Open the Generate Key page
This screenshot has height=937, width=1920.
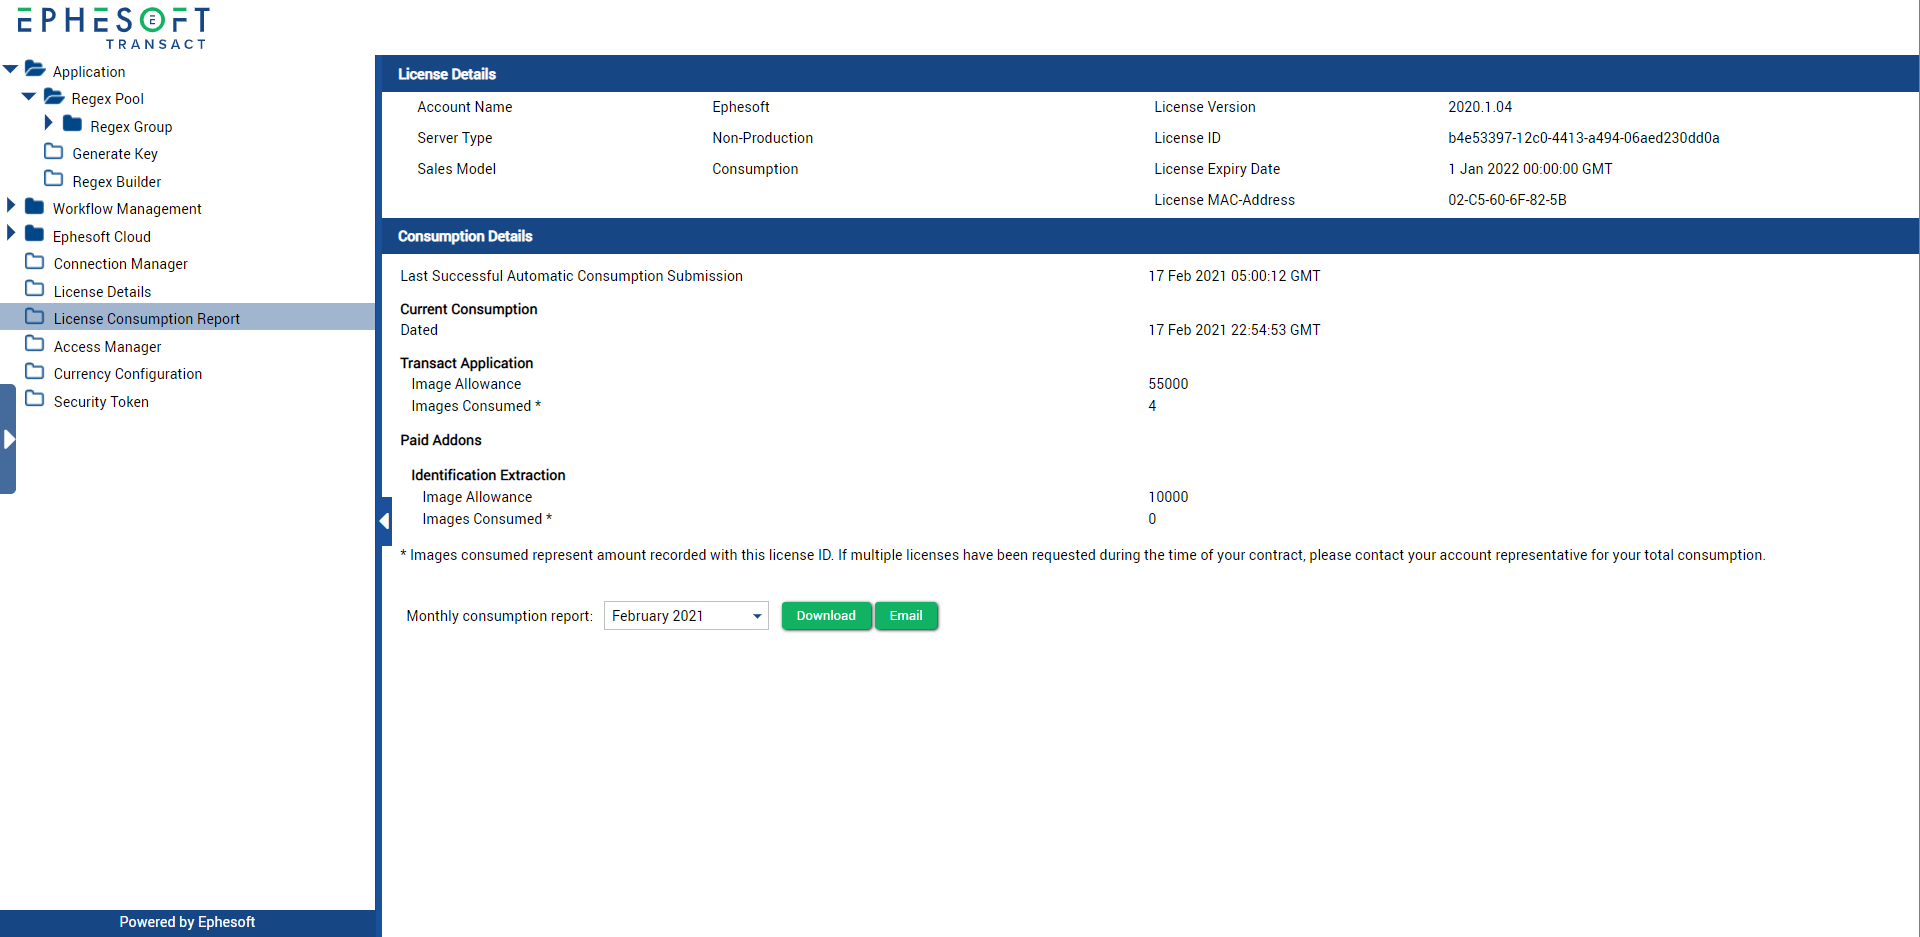(x=115, y=154)
